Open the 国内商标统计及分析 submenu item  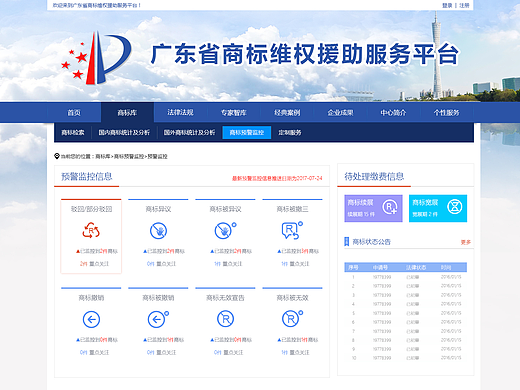124,132
